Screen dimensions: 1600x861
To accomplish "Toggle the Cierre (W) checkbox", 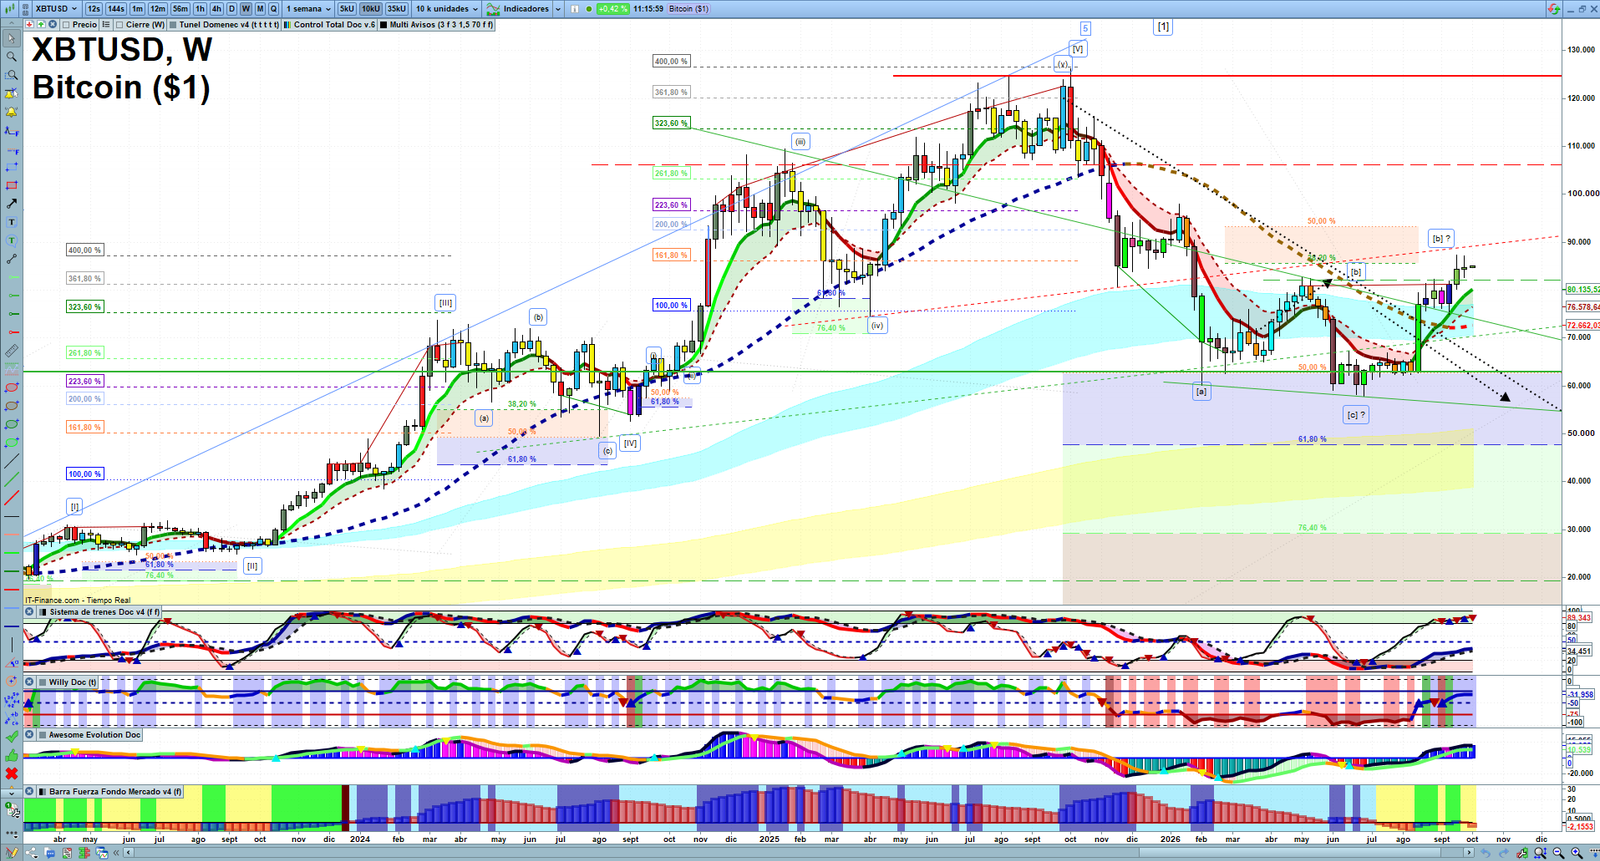I will coord(120,25).
